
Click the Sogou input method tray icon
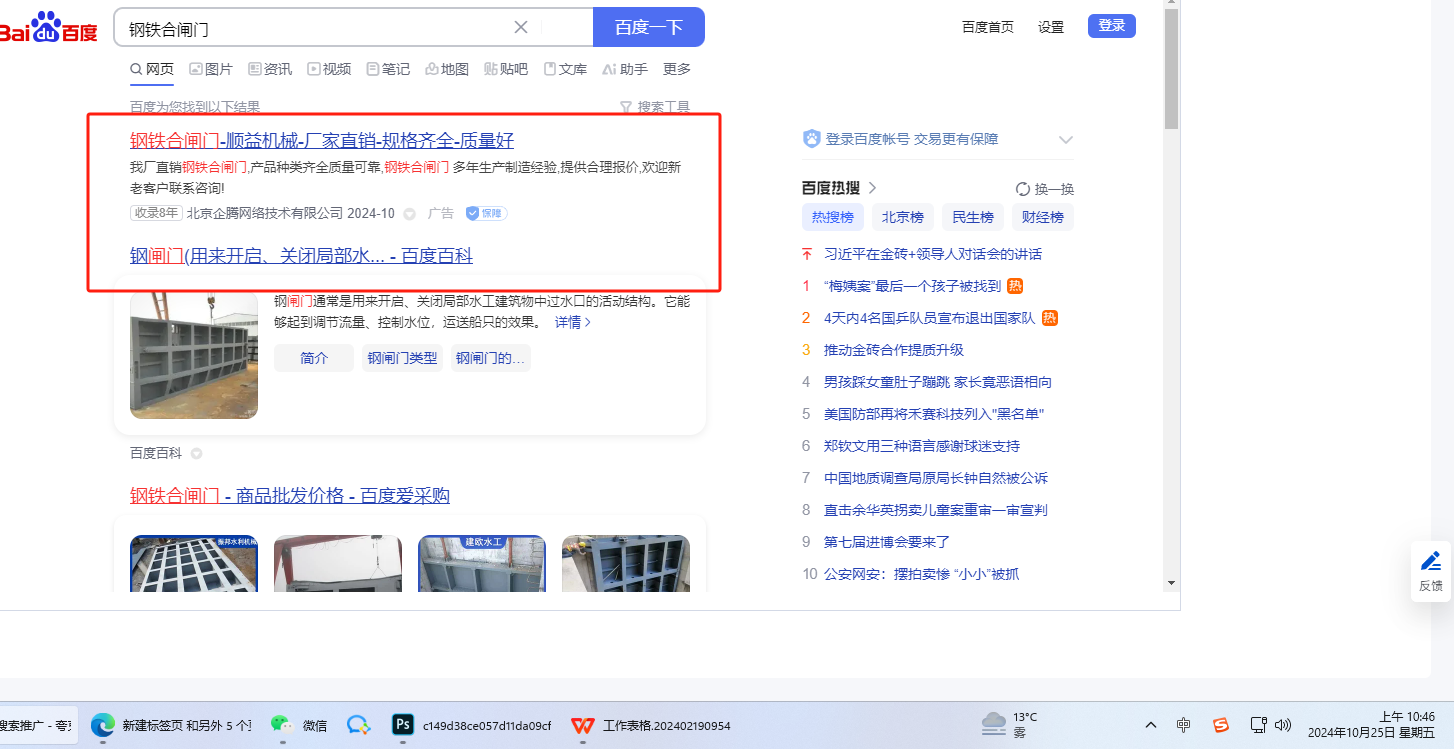tap(1221, 724)
